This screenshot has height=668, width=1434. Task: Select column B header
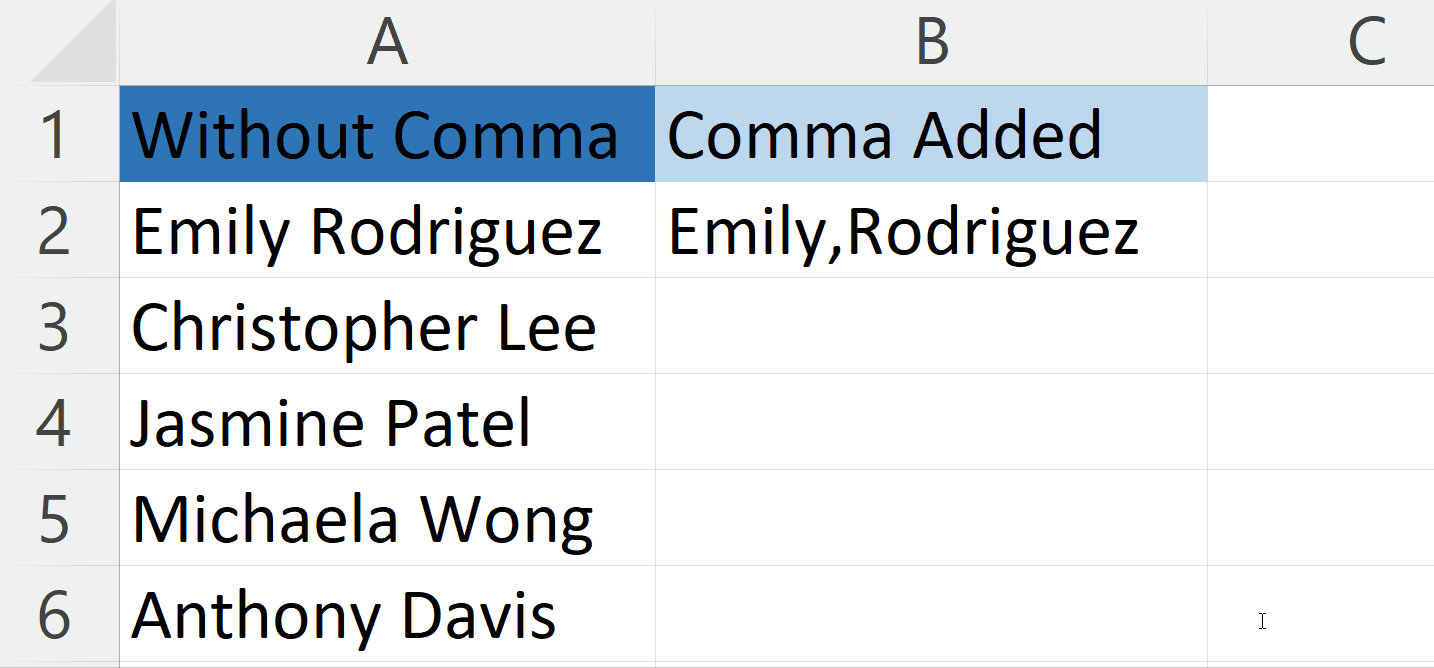coord(931,42)
